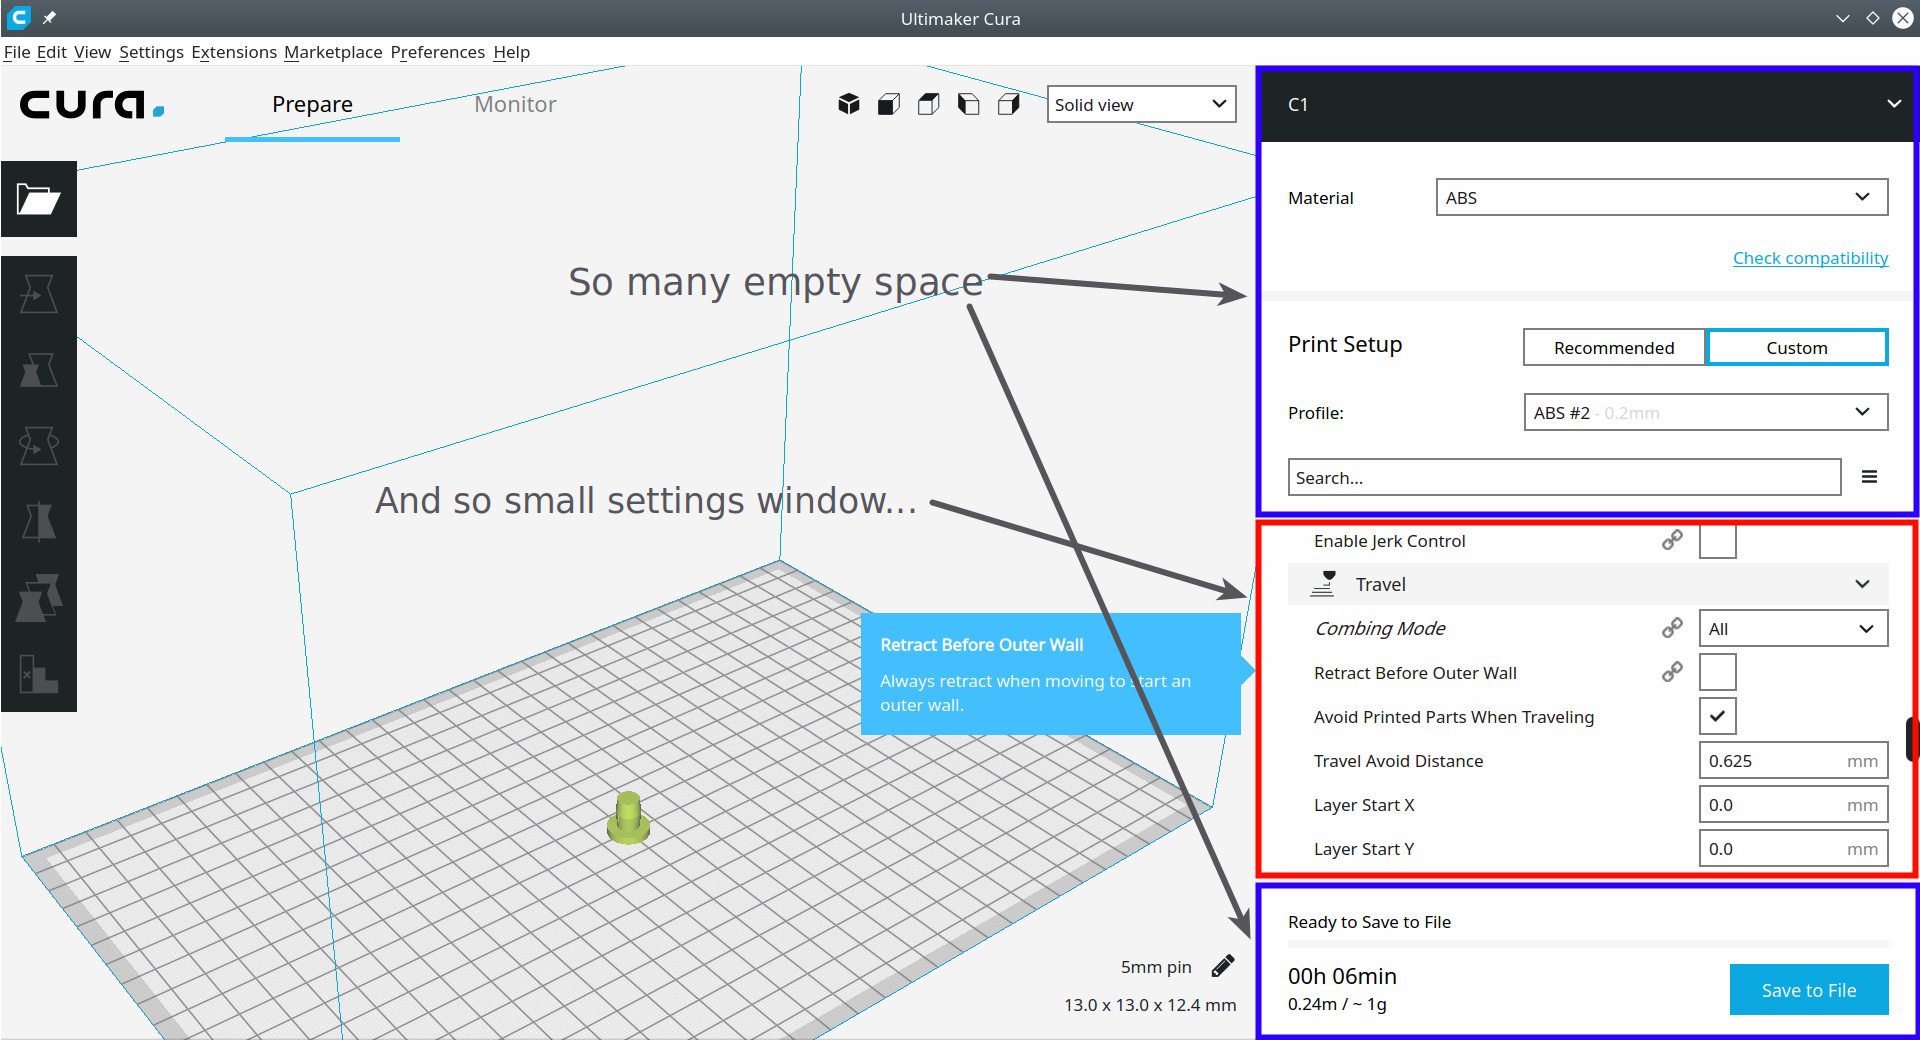Click link icon next to Retract Before Outer Wall
The width and height of the screenshot is (1920, 1040).
coord(1672,672)
